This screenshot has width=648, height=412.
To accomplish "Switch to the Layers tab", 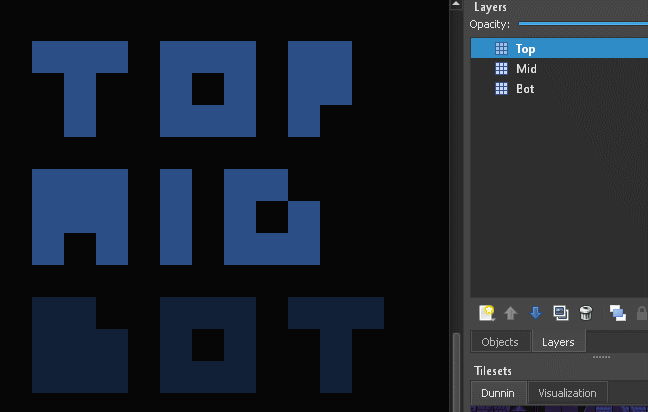I will (558, 342).
